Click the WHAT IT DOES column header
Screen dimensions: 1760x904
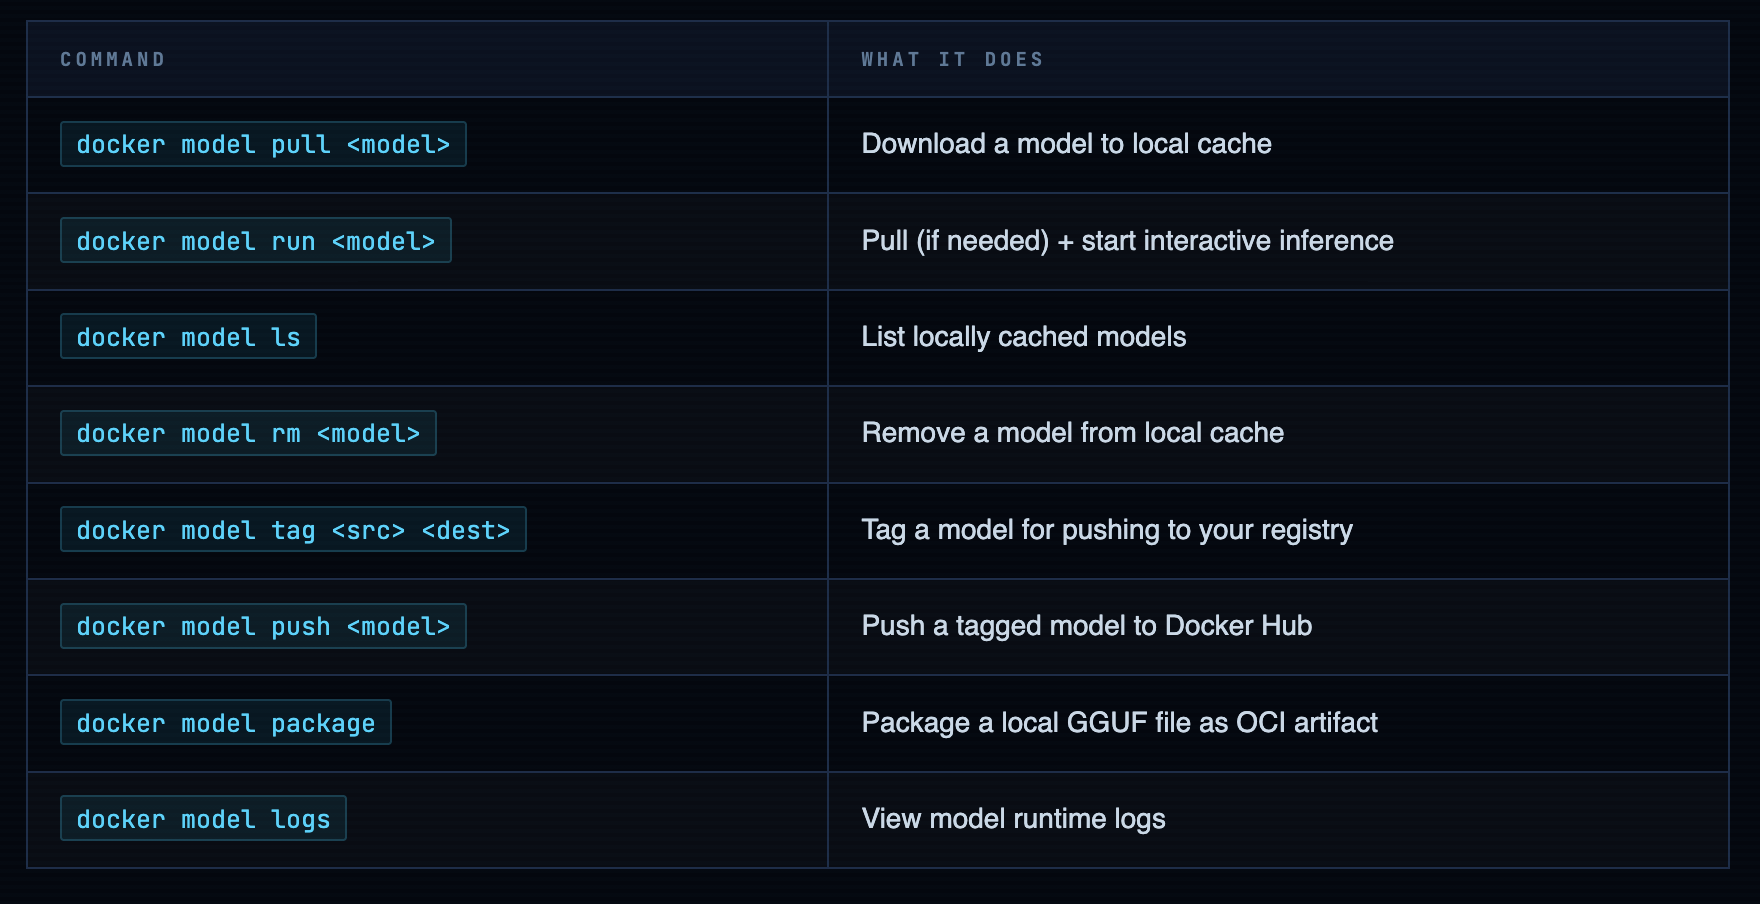pyautogui.click(x=952, y=60)
